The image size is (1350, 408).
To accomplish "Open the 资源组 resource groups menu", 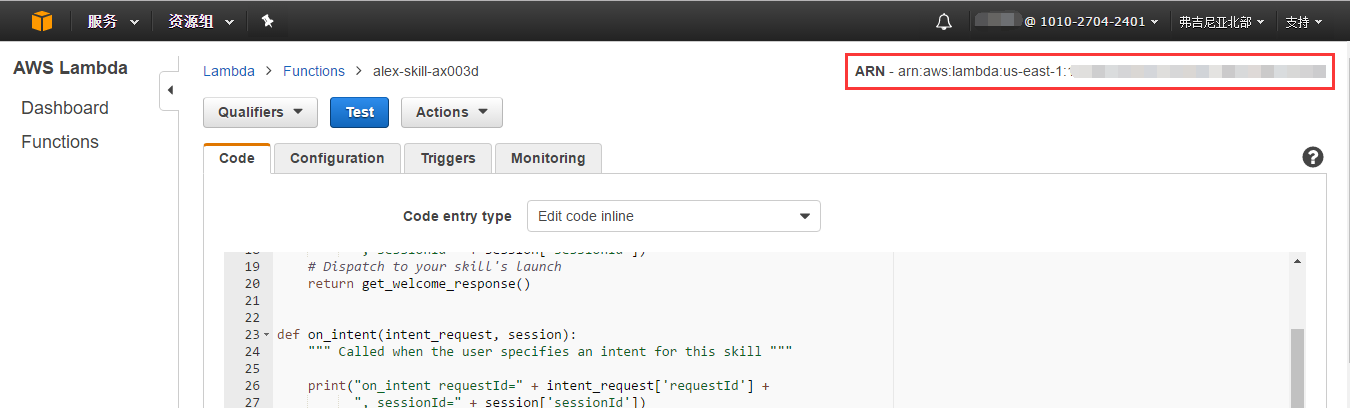I will tap(200, 21).
